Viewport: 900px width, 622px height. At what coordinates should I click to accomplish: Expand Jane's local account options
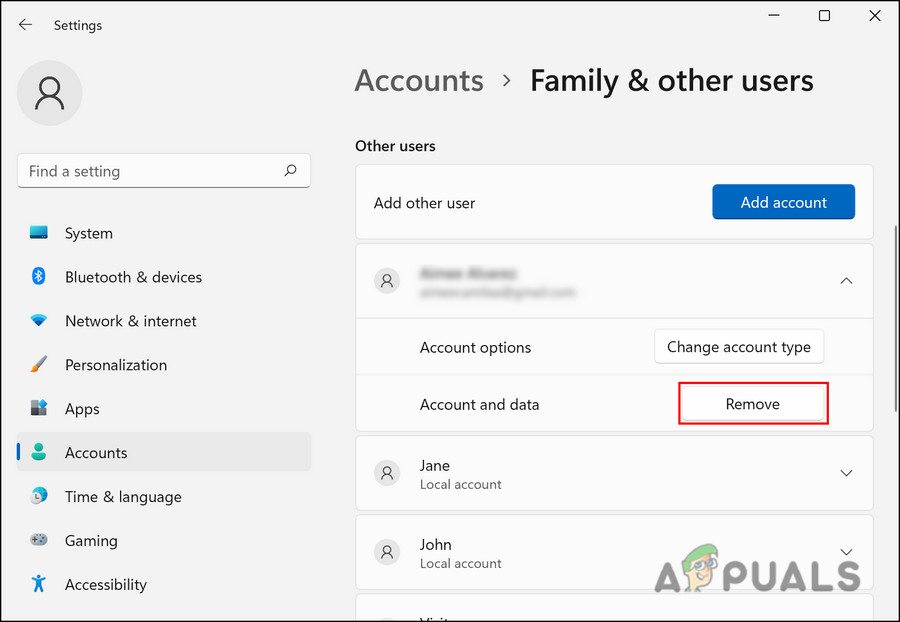coord(846,473)
